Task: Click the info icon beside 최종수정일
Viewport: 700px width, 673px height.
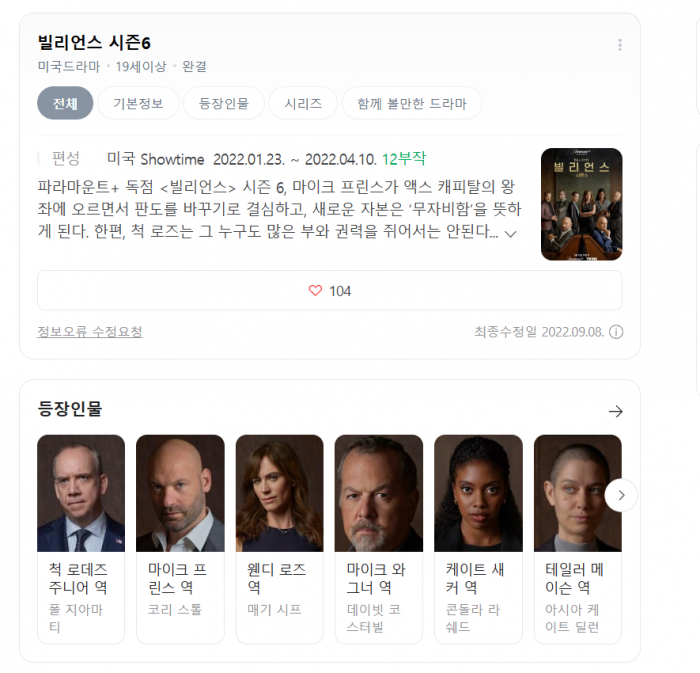Action: 616,332
